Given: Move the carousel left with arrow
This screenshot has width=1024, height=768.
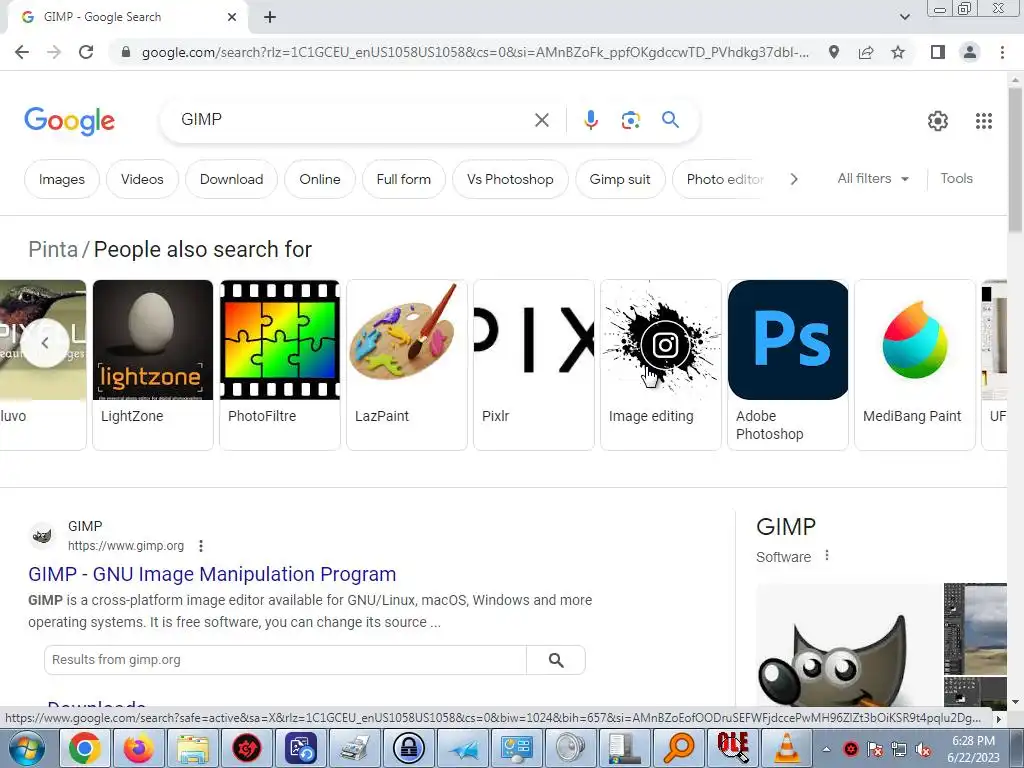Looking at the screenshot, I should (x=44, y=342).
